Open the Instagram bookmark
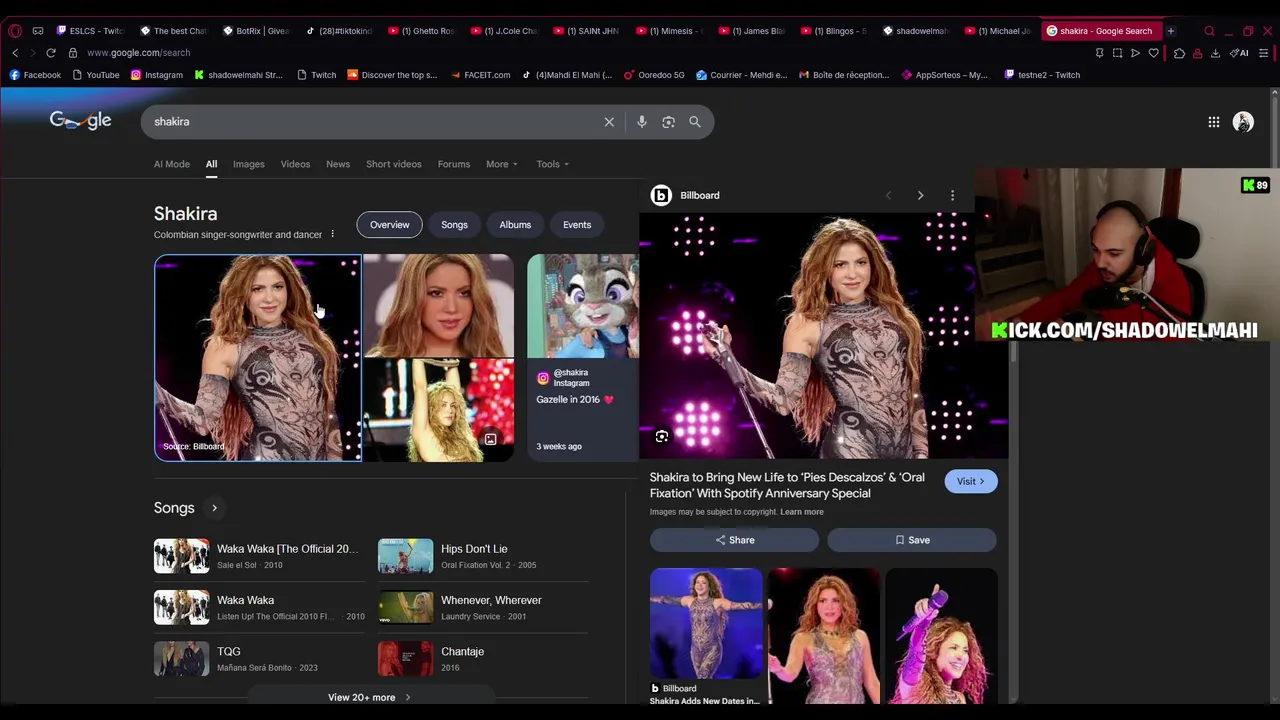Screen dimensions: 1280x720 tap(157, 75)
